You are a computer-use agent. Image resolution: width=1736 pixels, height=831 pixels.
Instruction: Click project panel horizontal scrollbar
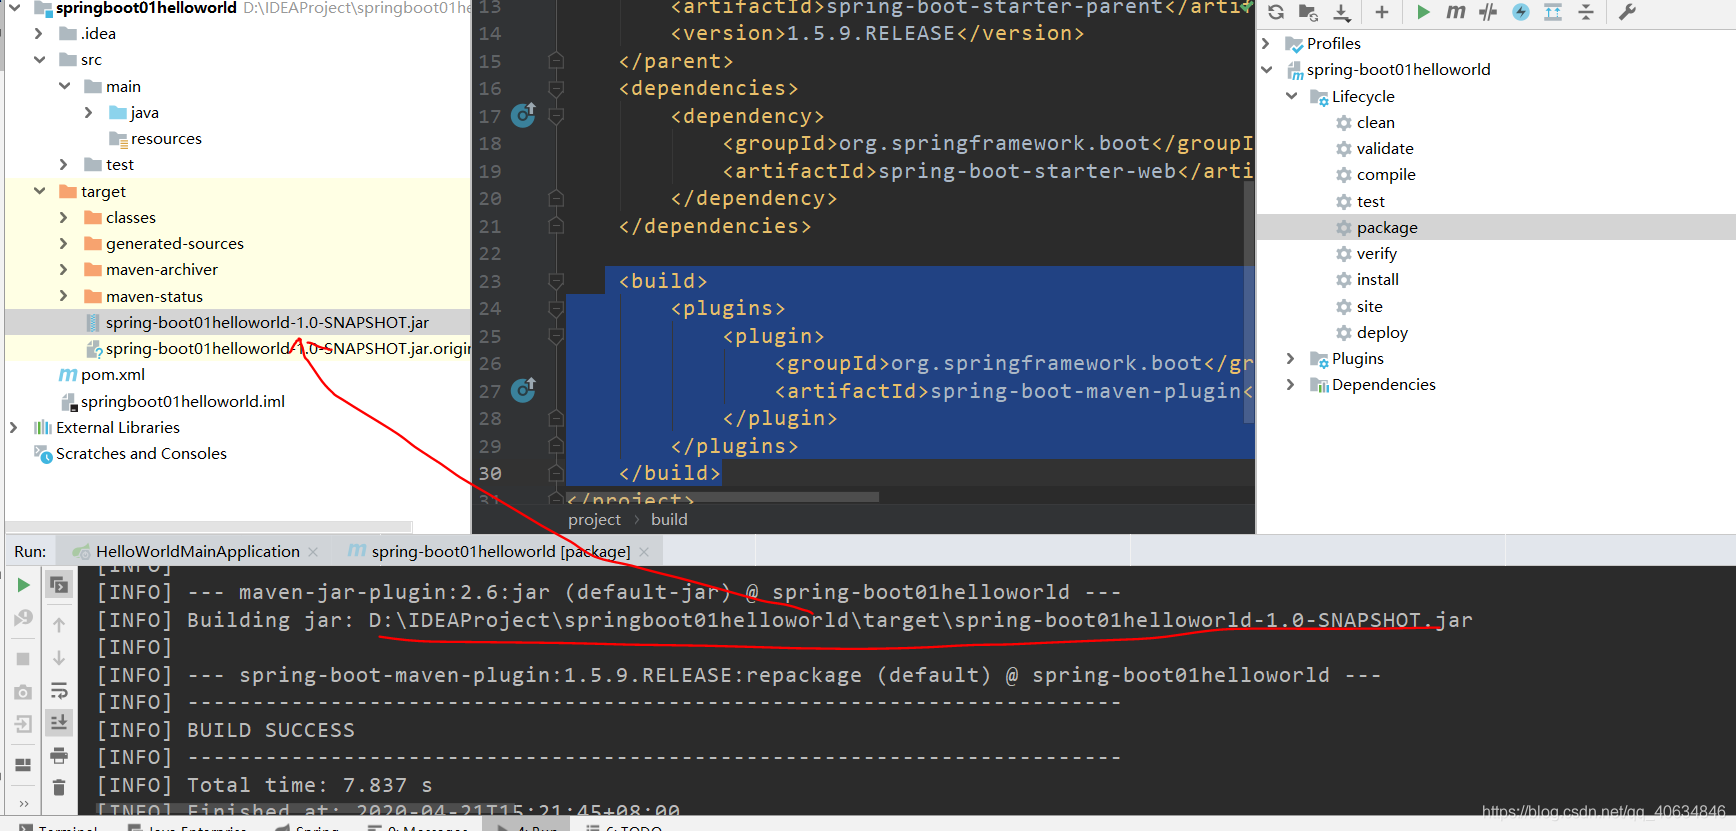[x=208, y=526]
